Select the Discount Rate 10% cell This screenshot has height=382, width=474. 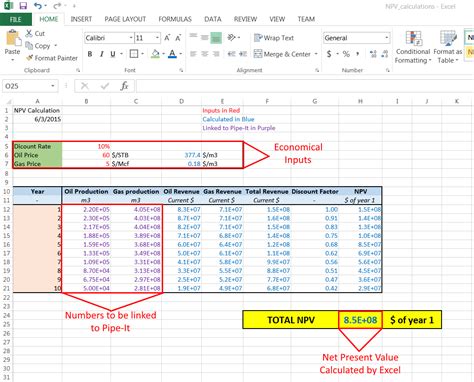point(86,146)
